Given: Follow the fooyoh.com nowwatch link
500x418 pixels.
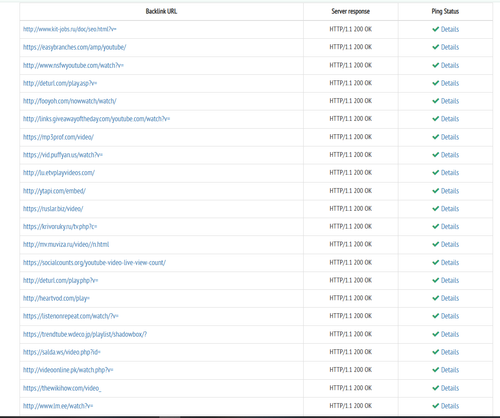Looking at the screenshot, I should [70, 101].
